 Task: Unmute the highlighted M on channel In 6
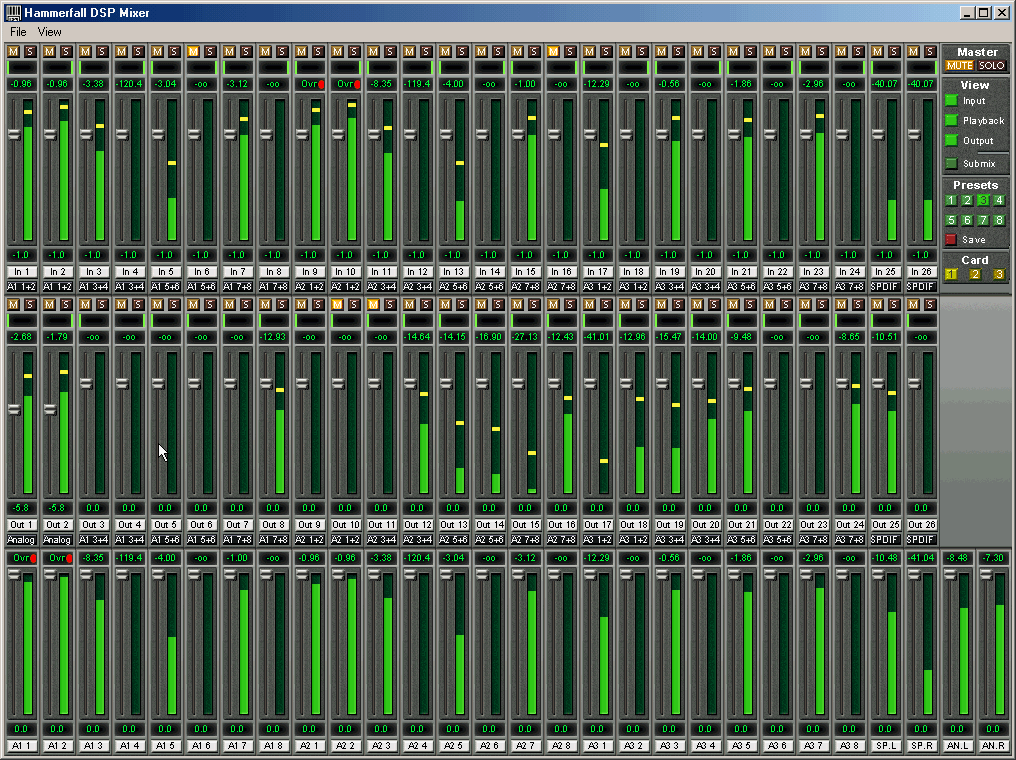click(193, 51)
